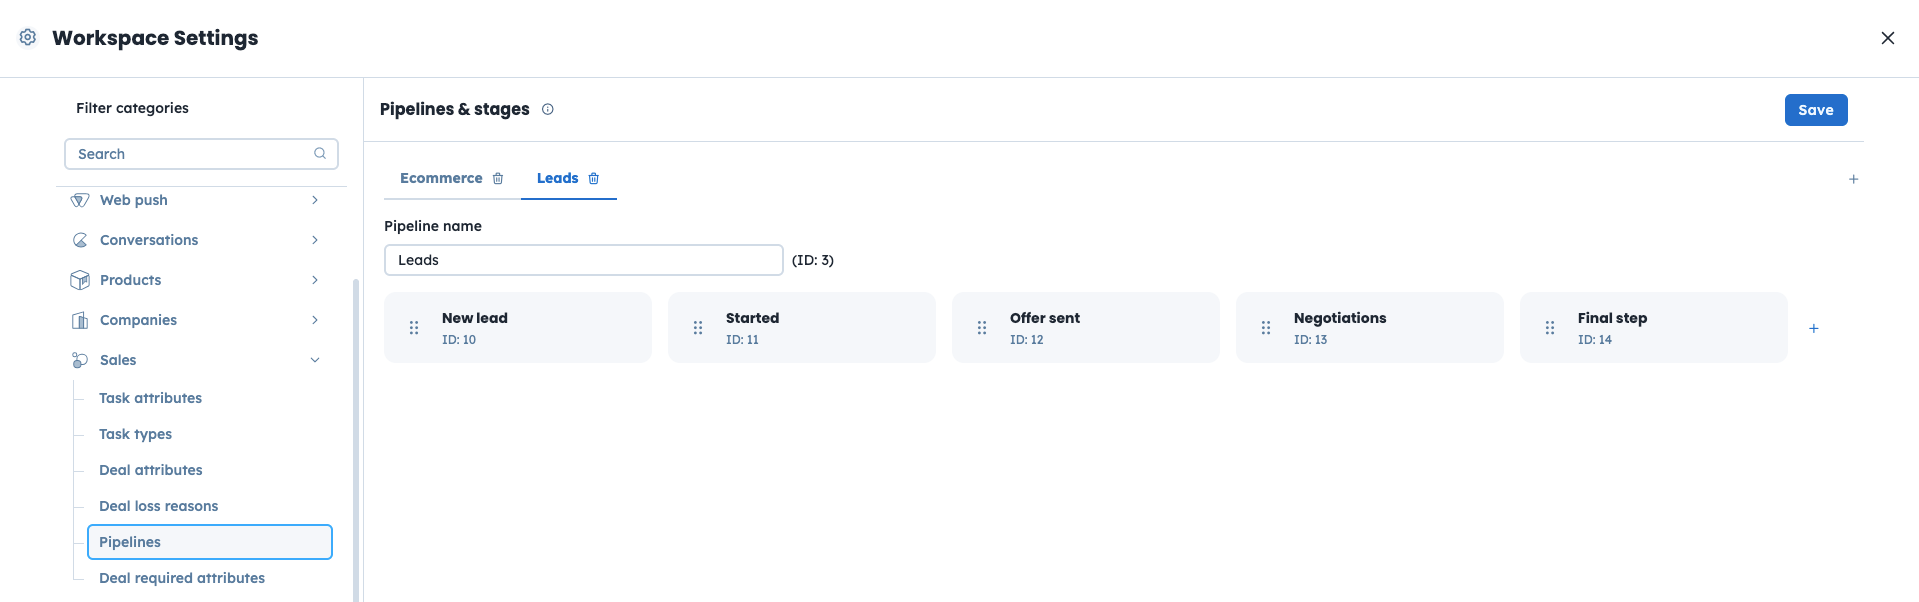Expand the Companies category chevron

click(x=315, y=320)
